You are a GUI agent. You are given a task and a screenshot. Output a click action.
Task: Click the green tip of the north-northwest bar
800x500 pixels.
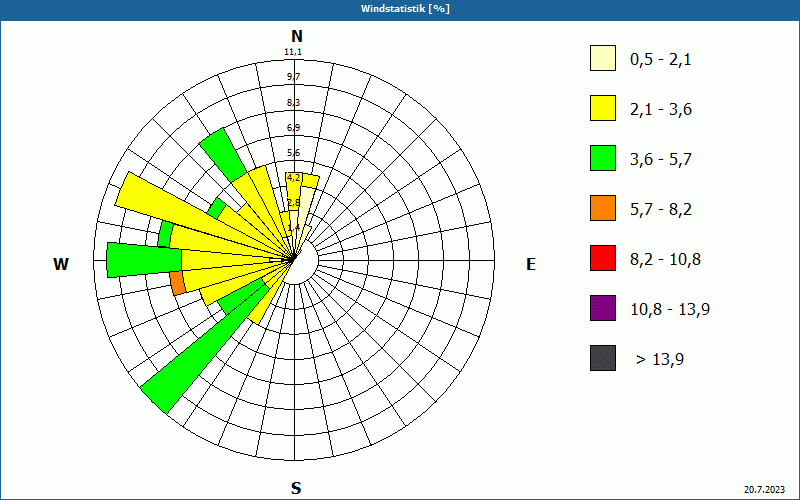[223, 155]
